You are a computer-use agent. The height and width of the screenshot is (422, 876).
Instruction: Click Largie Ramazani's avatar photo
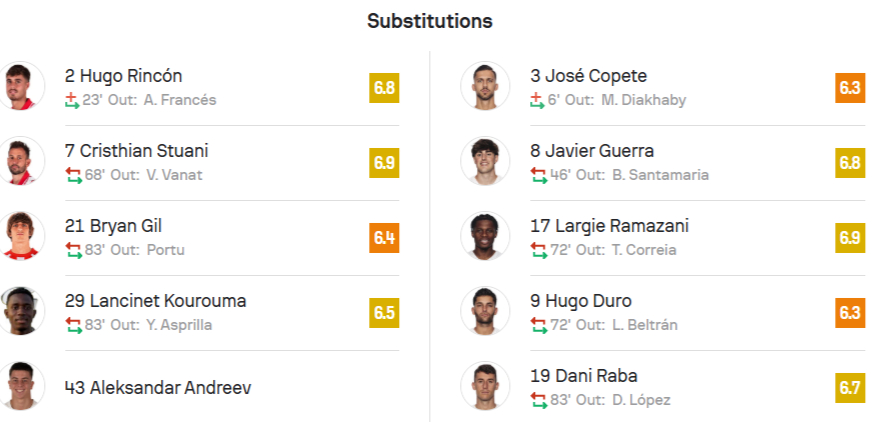[x=486, y=236]
